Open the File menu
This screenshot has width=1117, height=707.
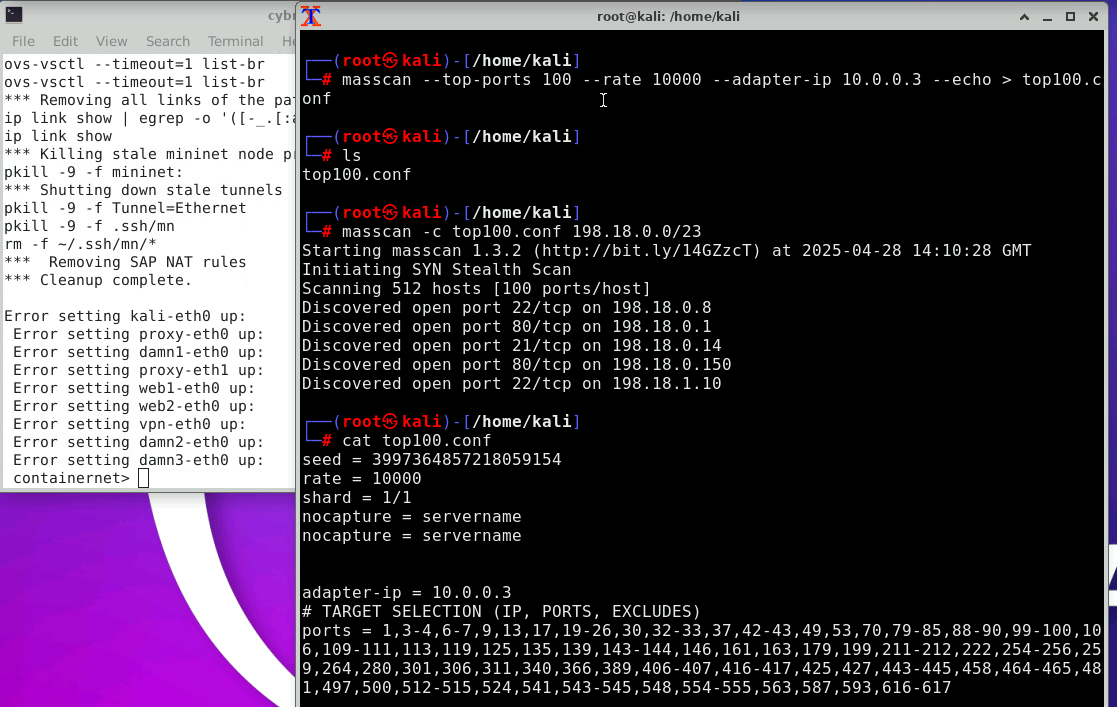click(x=23, y=41)
